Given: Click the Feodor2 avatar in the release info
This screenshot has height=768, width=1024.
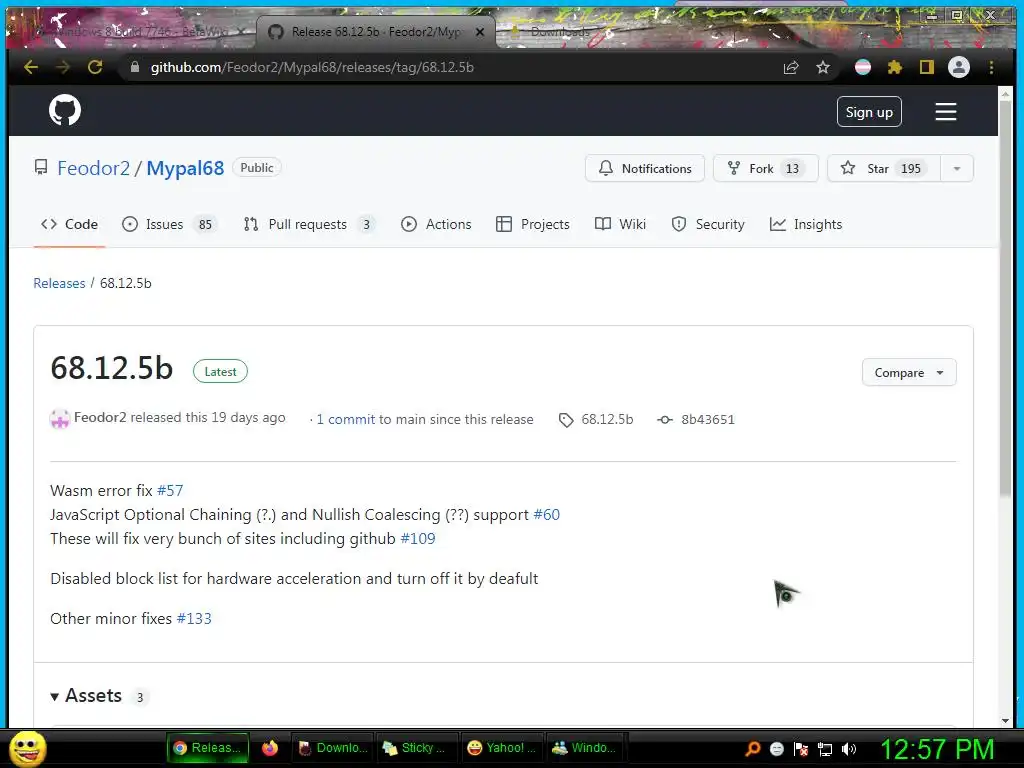Looking at the screenshot, I should point(59,419).
